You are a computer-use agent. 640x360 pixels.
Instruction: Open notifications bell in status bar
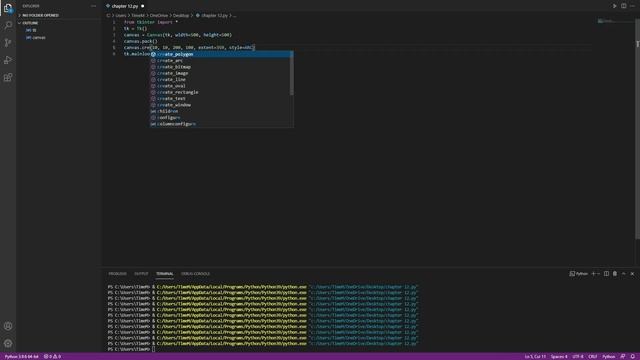633,357
